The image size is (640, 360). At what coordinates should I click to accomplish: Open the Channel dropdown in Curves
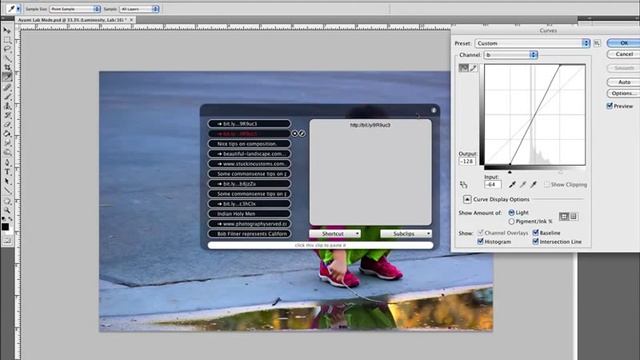tap(511, 55)
